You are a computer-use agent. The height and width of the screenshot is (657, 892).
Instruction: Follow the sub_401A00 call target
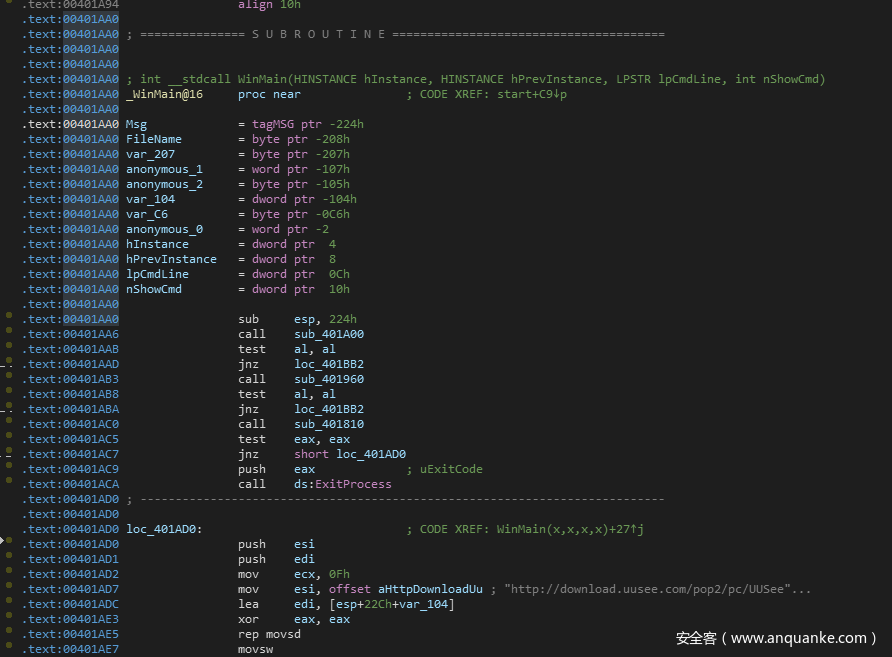329,334
